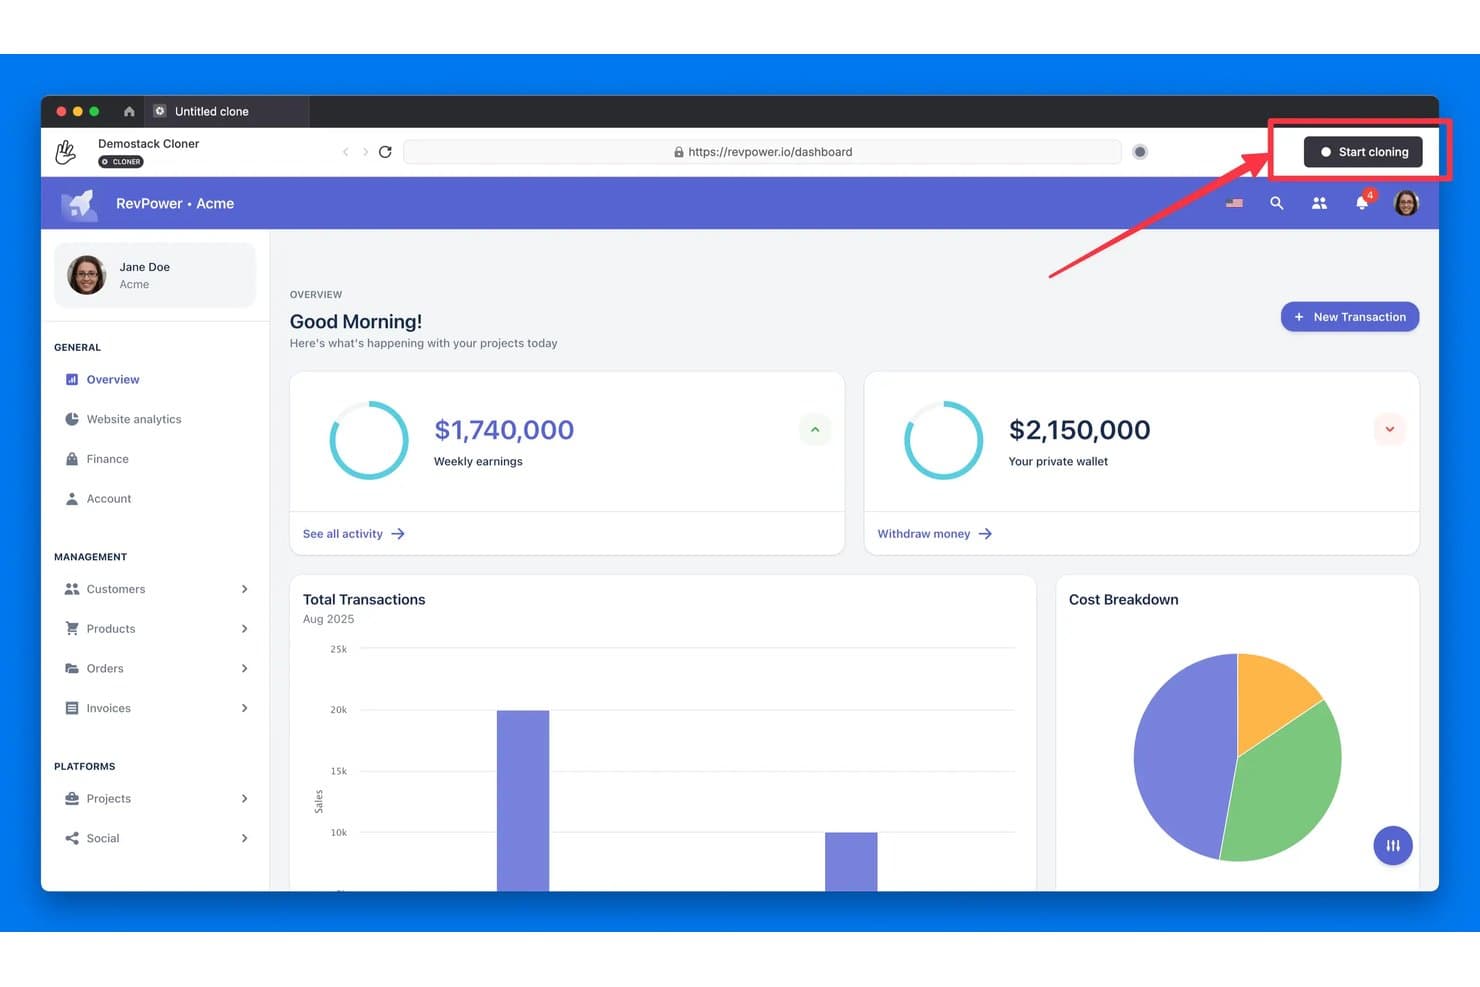Click the Demostack hand logo icon
Screen dimensions: 1480x987
pos(66,152)
